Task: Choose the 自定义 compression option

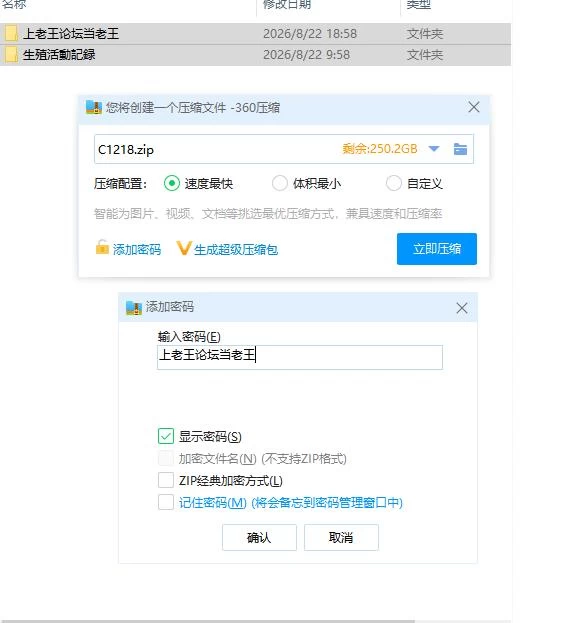Action: point(394,183)
